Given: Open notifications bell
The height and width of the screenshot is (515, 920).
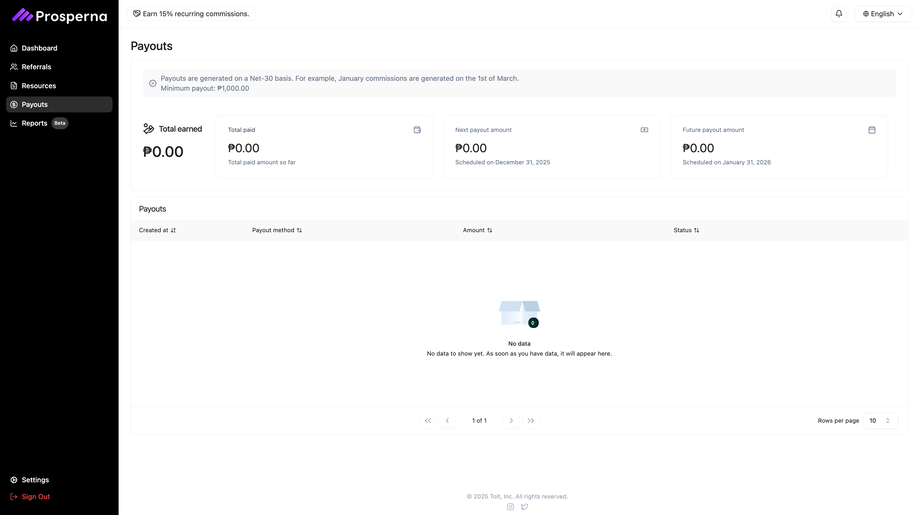Looking at the screenshot, I should [839, 13].
